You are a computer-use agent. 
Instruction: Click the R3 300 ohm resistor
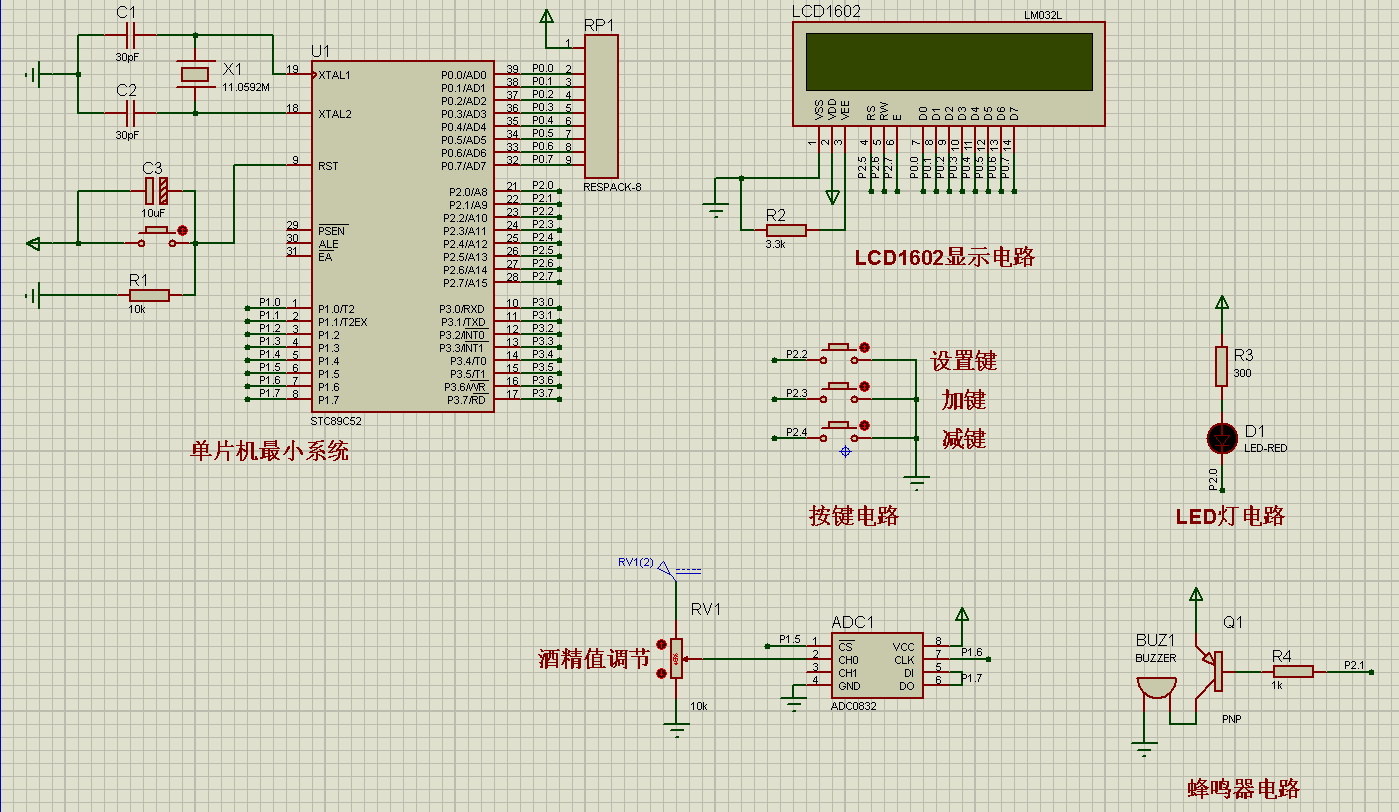[1221, 366]
